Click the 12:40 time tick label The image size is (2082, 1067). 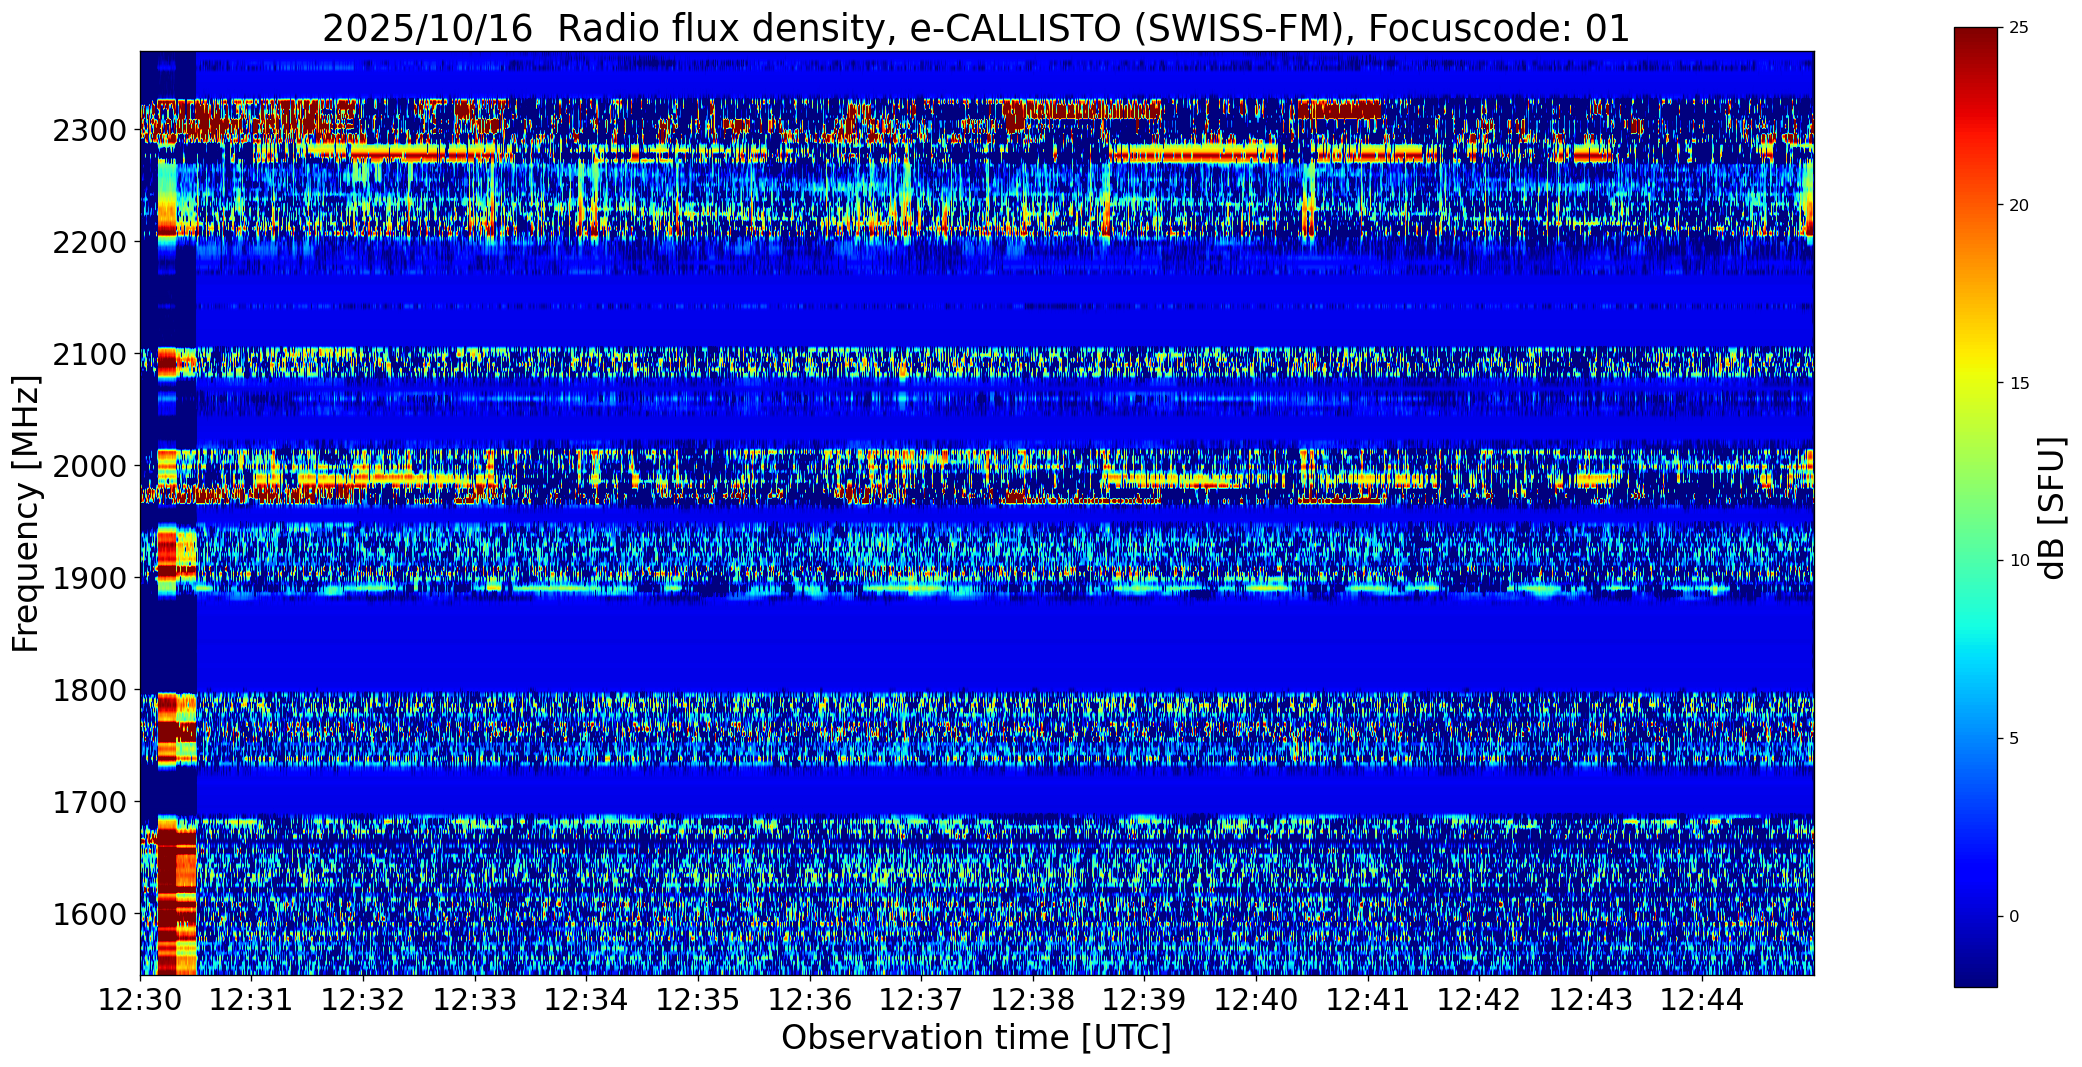tap(1256, 1000)
